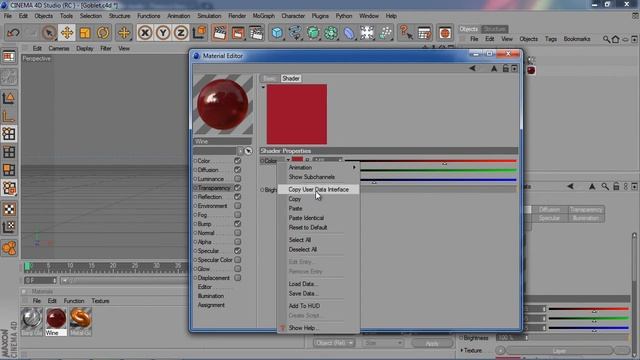This screenshot has height=360, width=640.
Task: Click the back arrow in Material Editor
Action: click(472, 68)
